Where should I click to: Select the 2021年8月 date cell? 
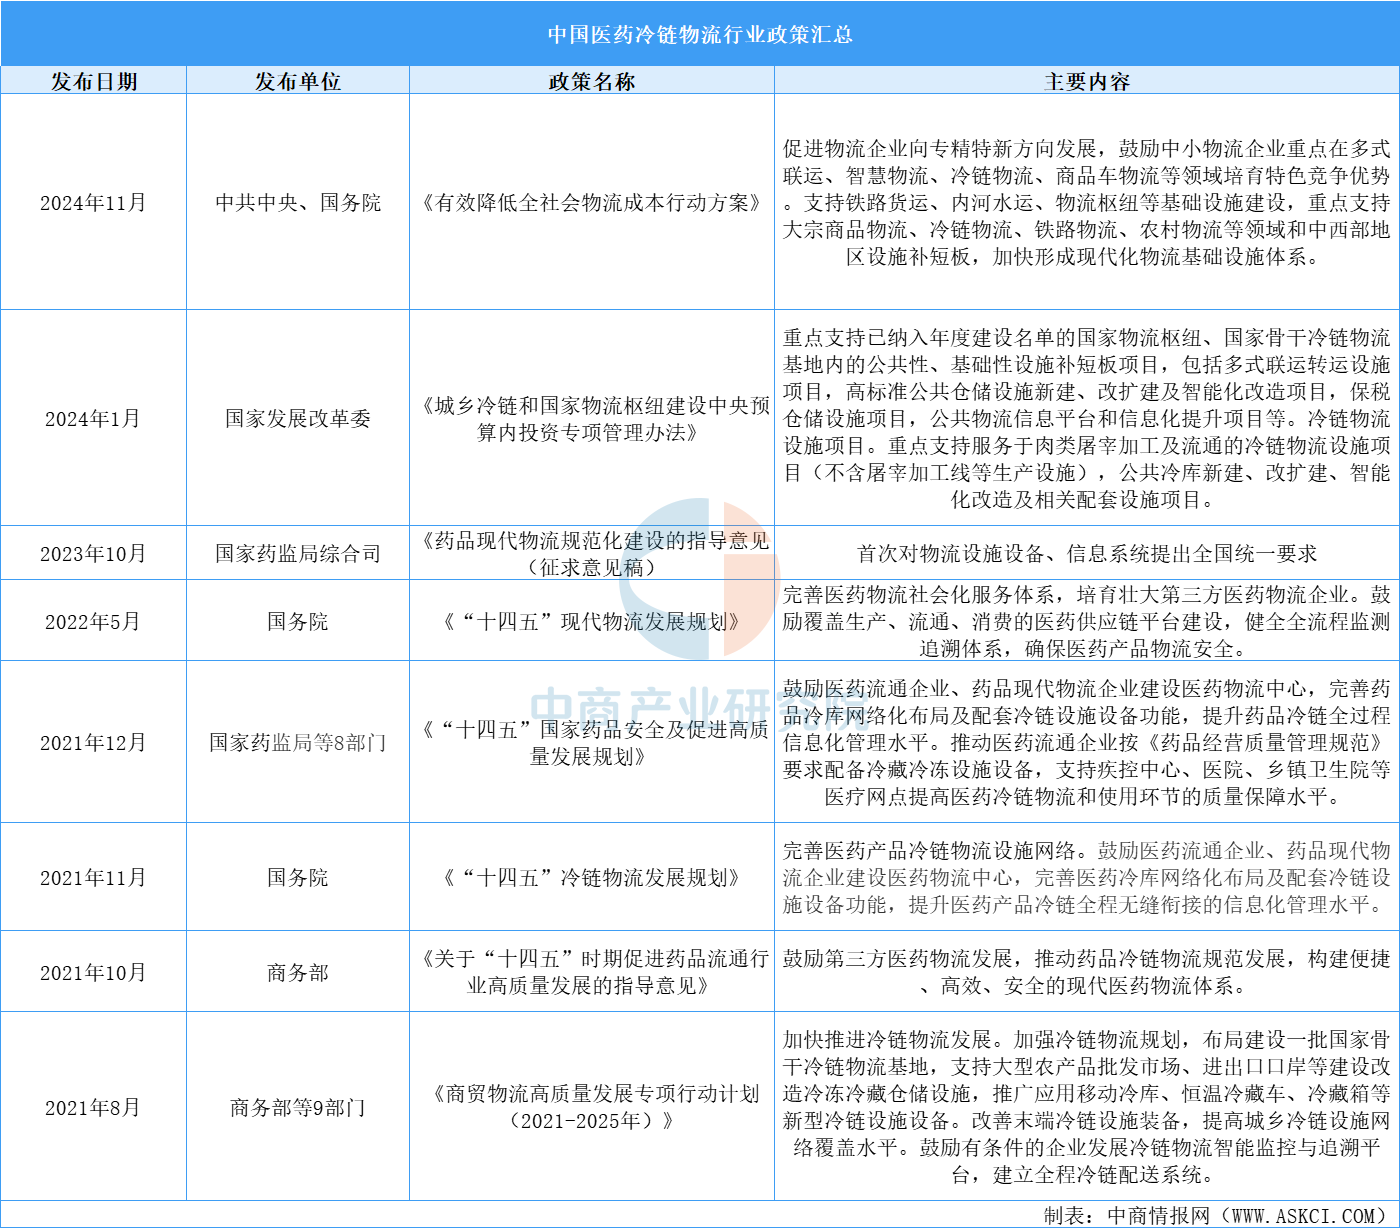click(93, 1108)
